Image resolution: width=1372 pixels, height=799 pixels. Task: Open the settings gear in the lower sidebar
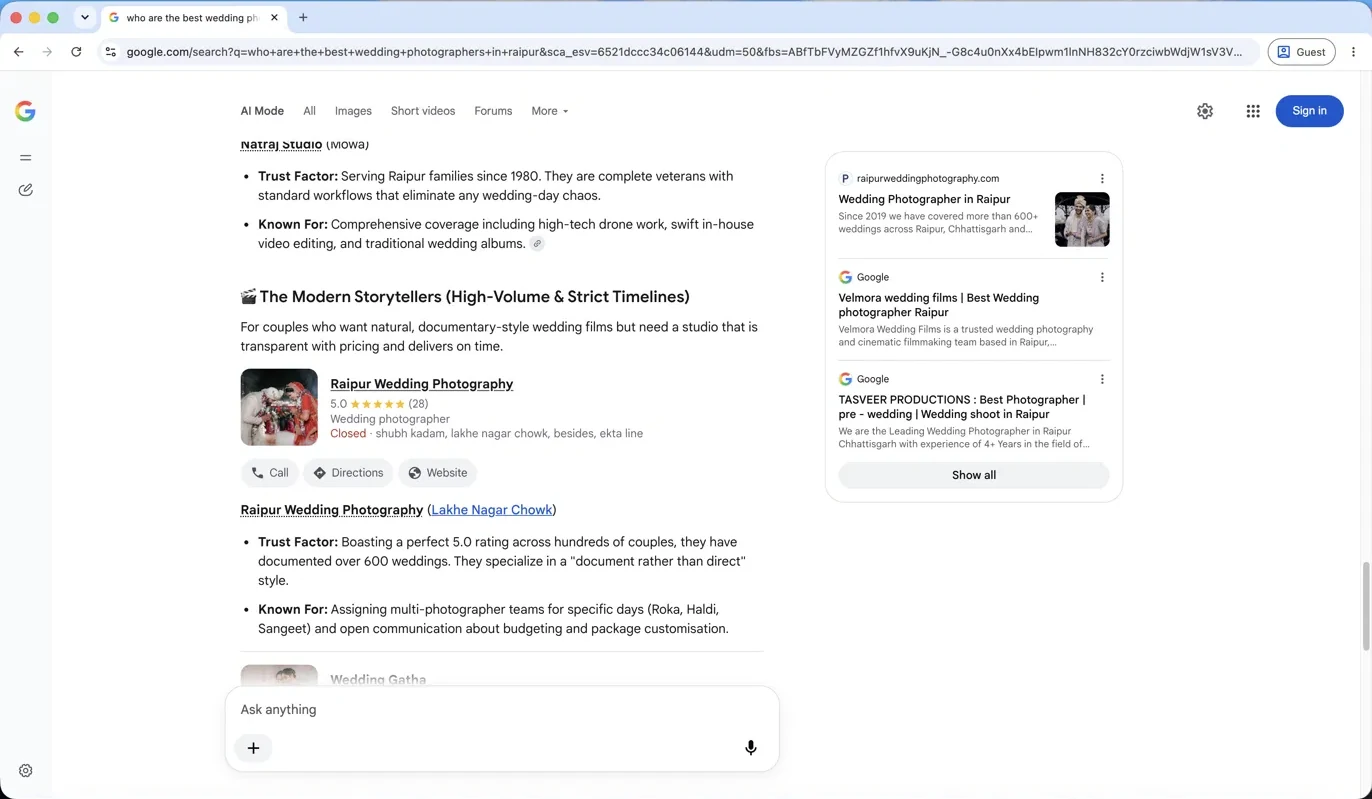(25, 771)
